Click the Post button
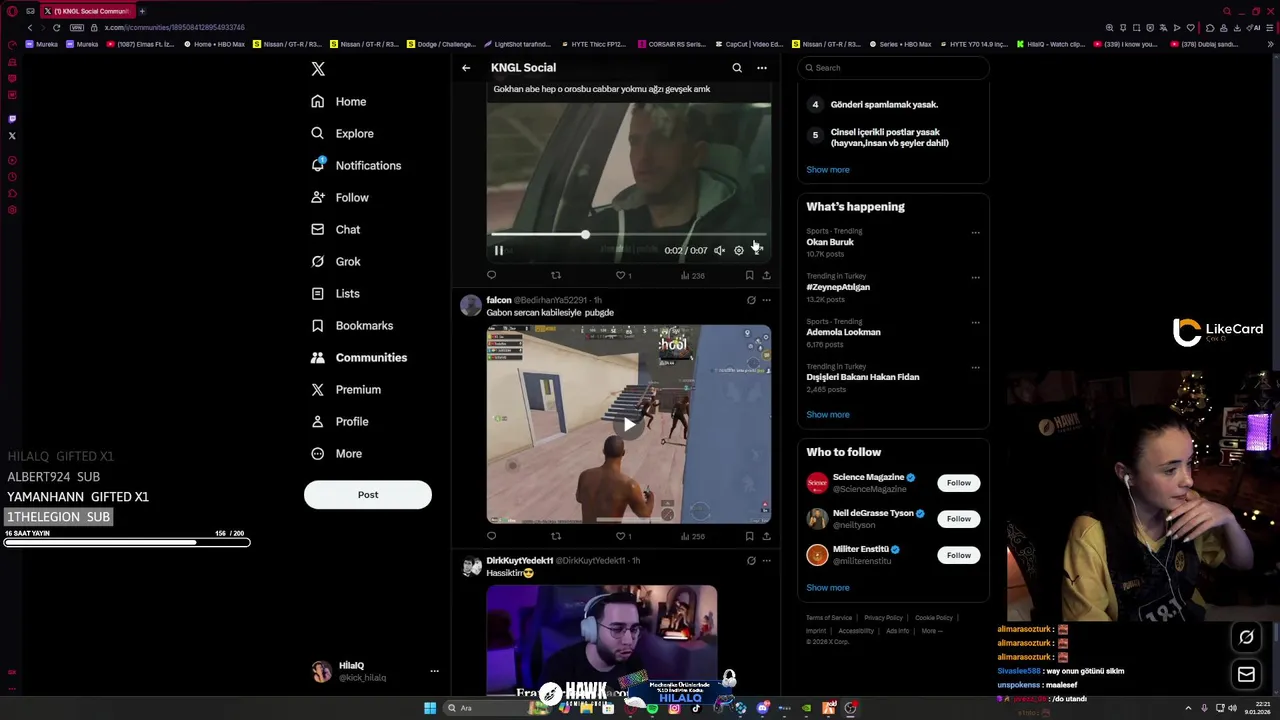The width and height of the screenshot is (1280, 720). (368, 495)
